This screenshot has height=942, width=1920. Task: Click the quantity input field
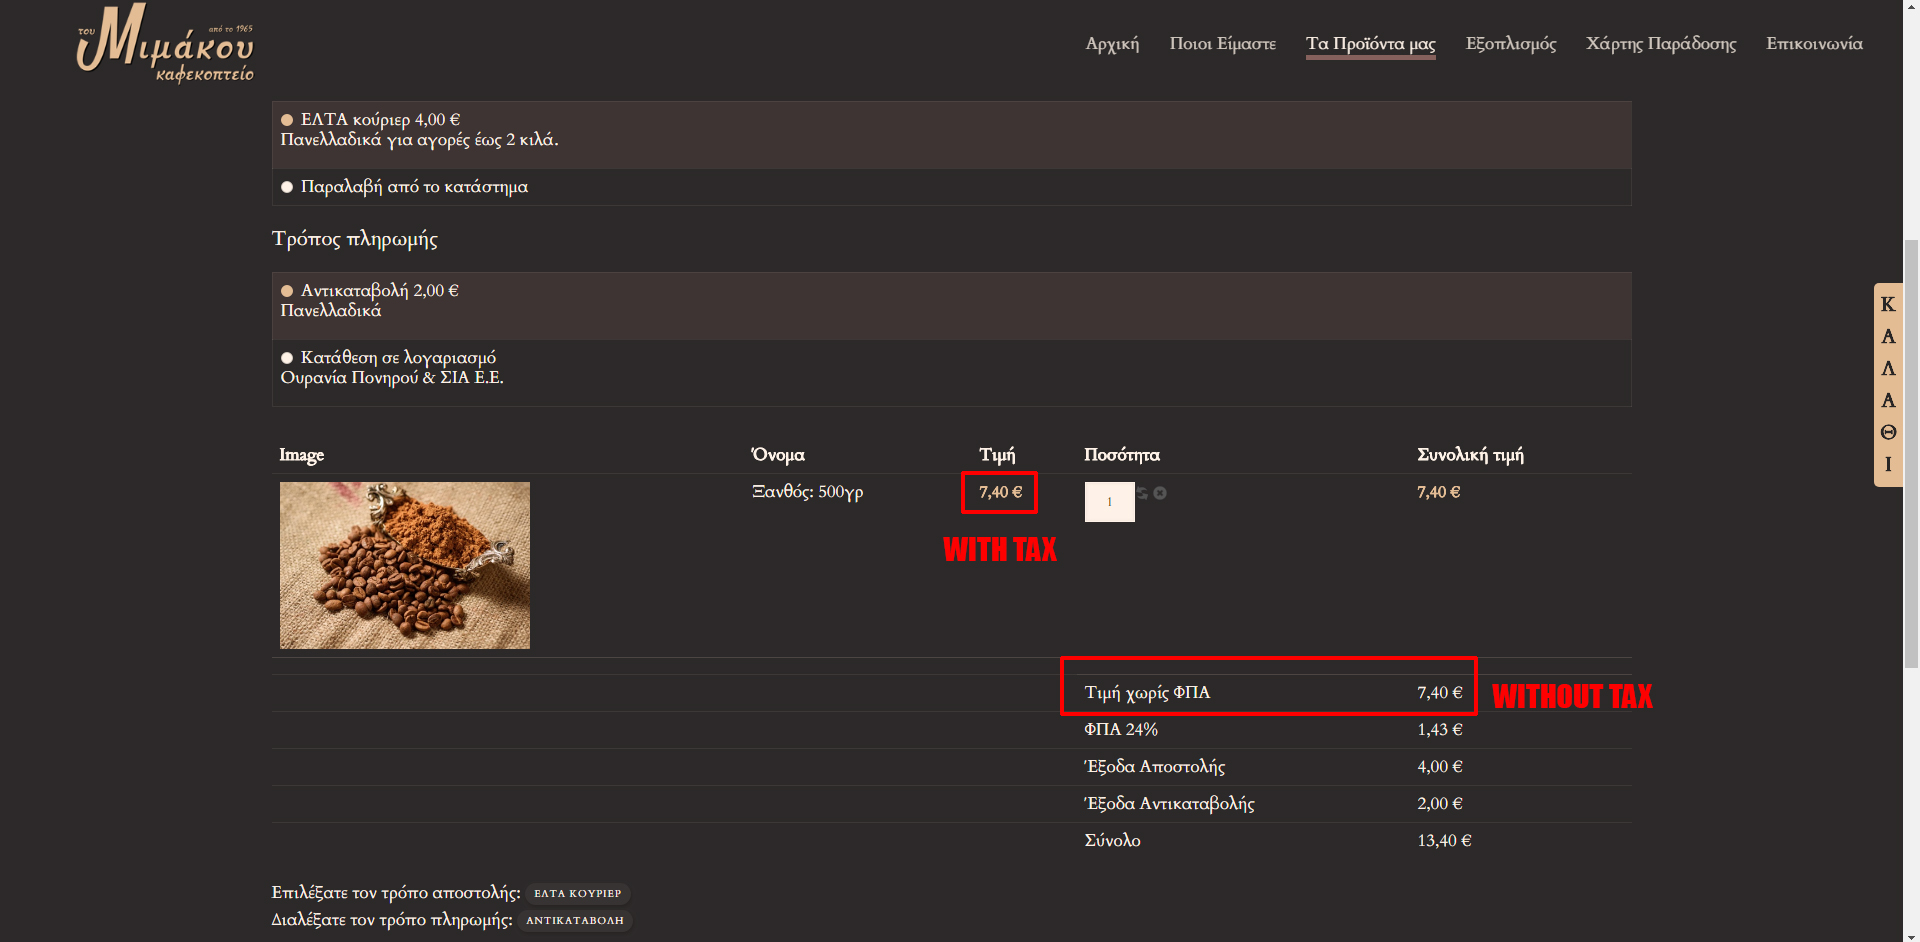point(1109,502)
